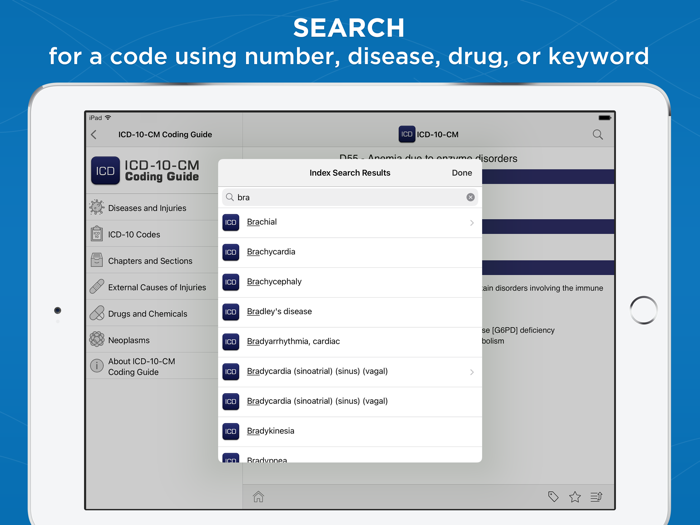Tap the ICD-10-CM Coding Guide header title
This screenshot has width=700, height=525.
pos(165,134)
